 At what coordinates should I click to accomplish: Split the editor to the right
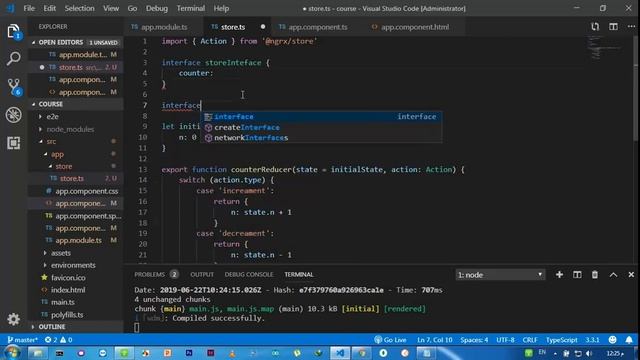click(x=613, y=27)
